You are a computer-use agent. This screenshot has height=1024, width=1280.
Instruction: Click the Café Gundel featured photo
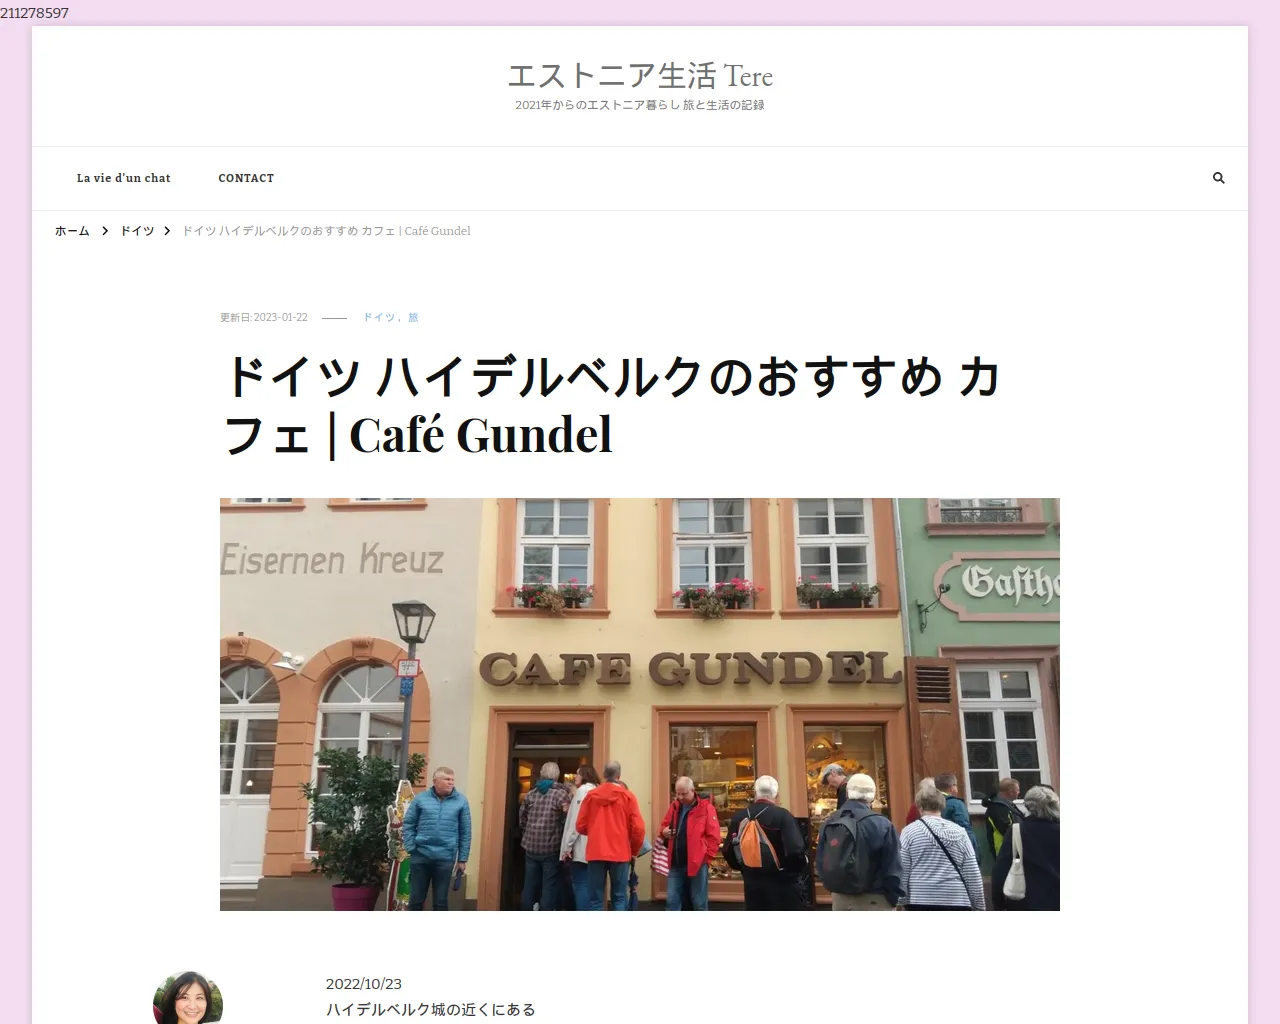click(640, 704)
